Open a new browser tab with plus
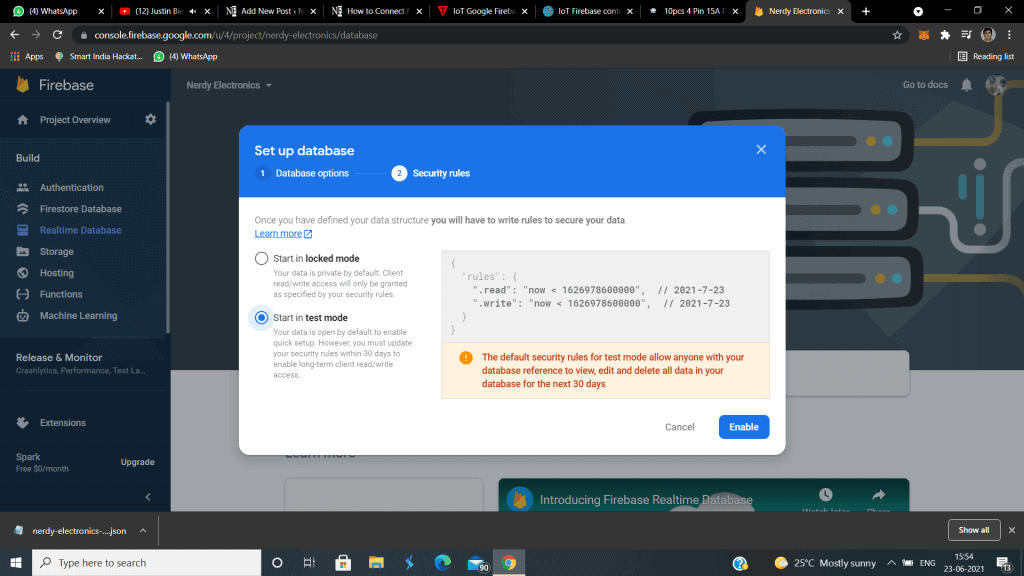 (x=866, y=11)
